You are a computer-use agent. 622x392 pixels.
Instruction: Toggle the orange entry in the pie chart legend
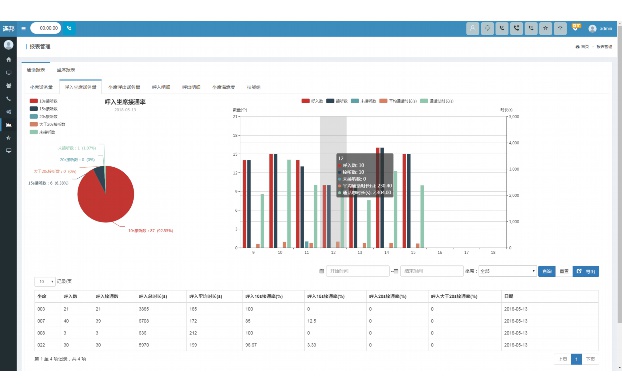[x=47, y=124]
